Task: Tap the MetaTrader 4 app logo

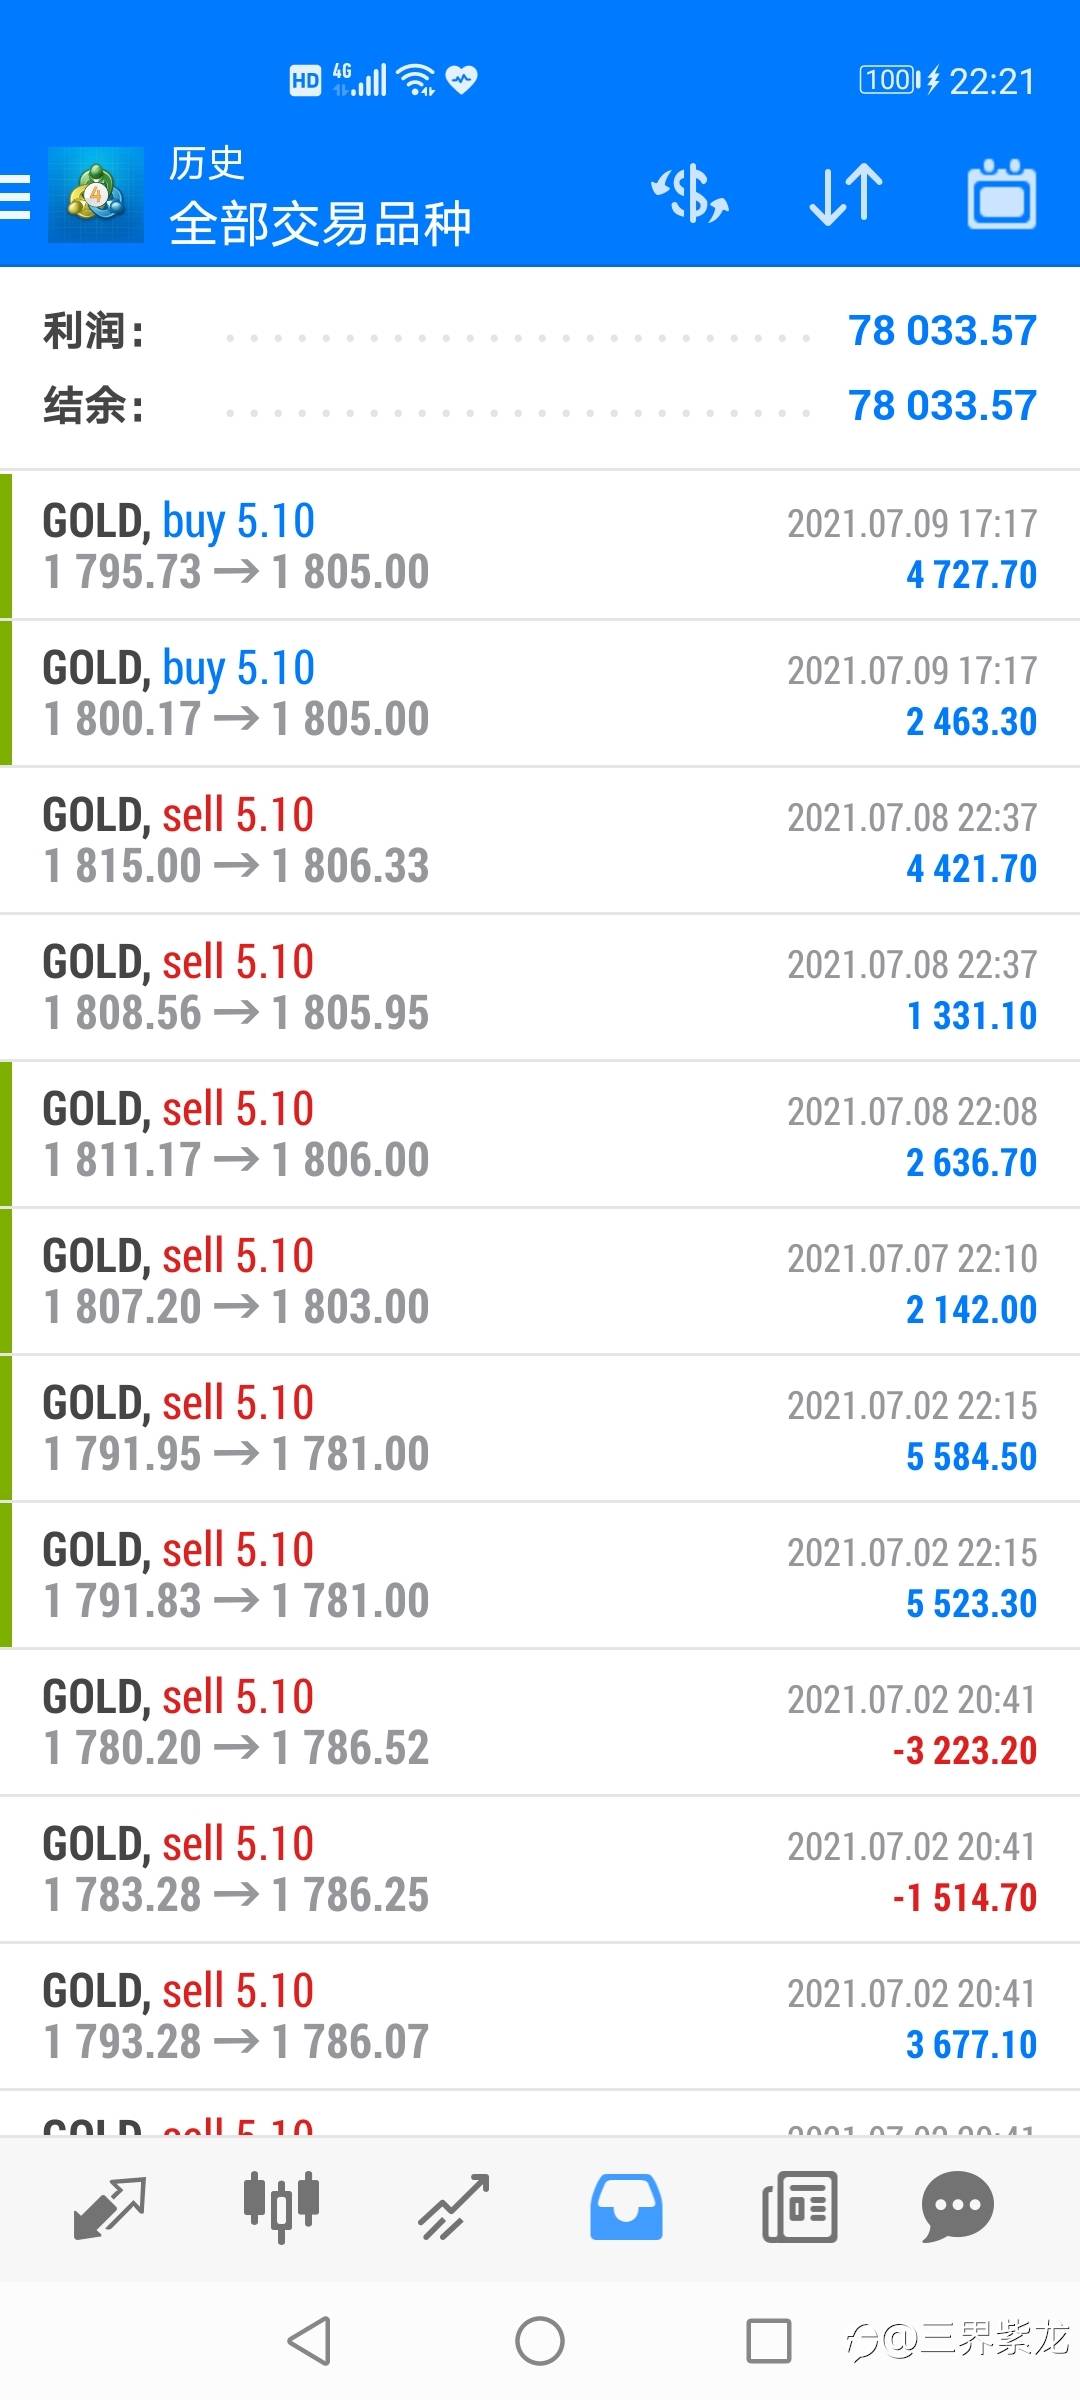Action: click(x=96, y=195)
